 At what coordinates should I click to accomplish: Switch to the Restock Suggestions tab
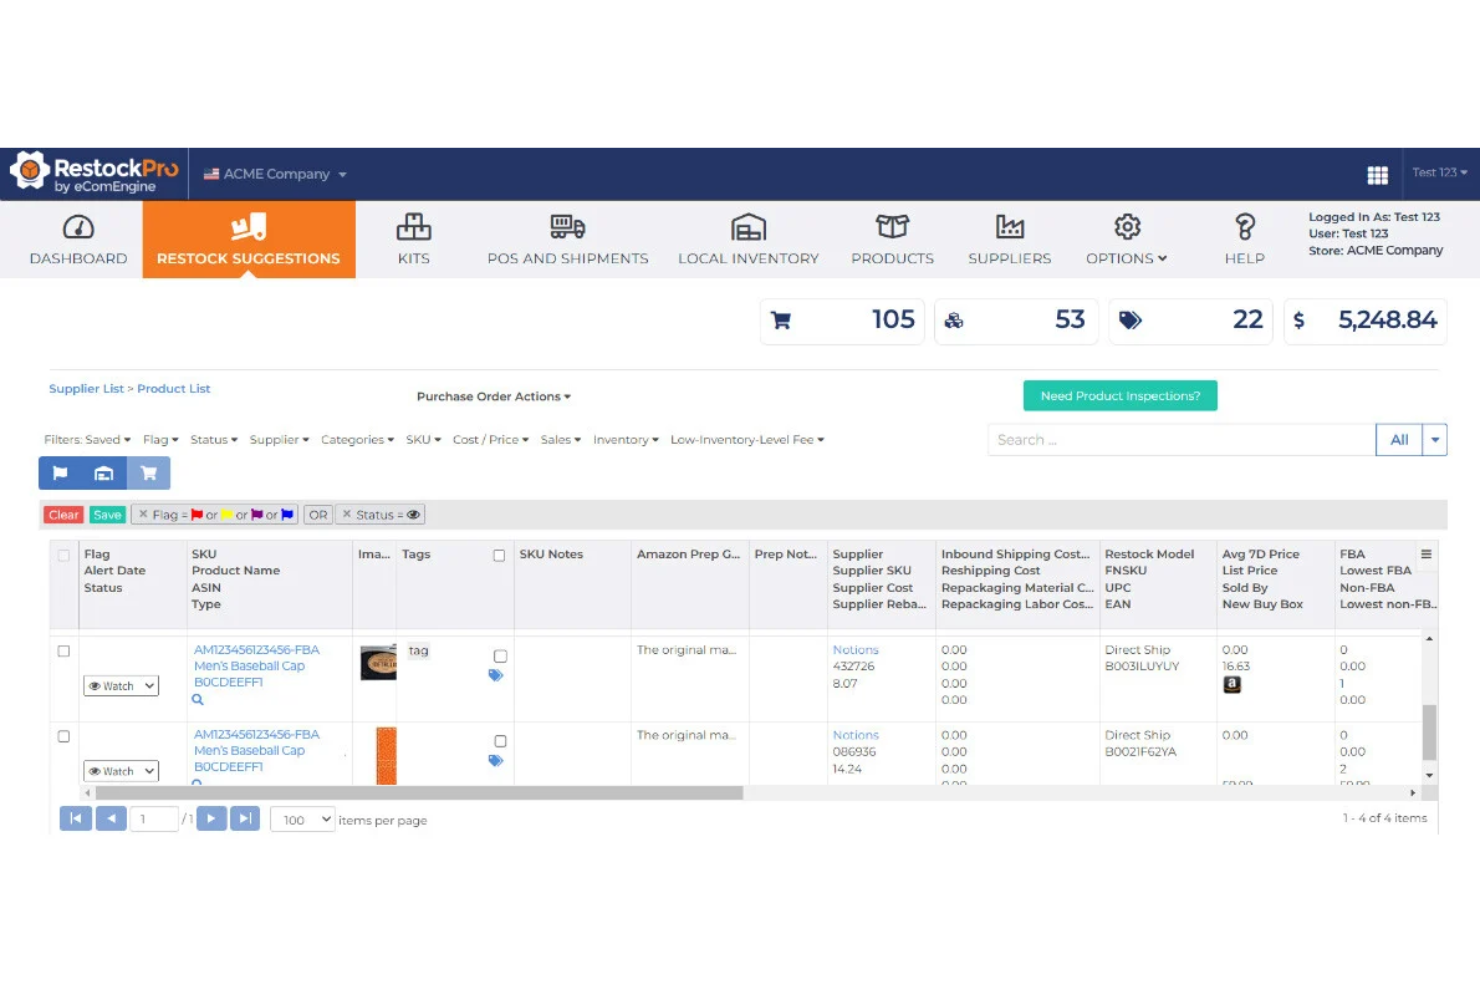[248, 240]
